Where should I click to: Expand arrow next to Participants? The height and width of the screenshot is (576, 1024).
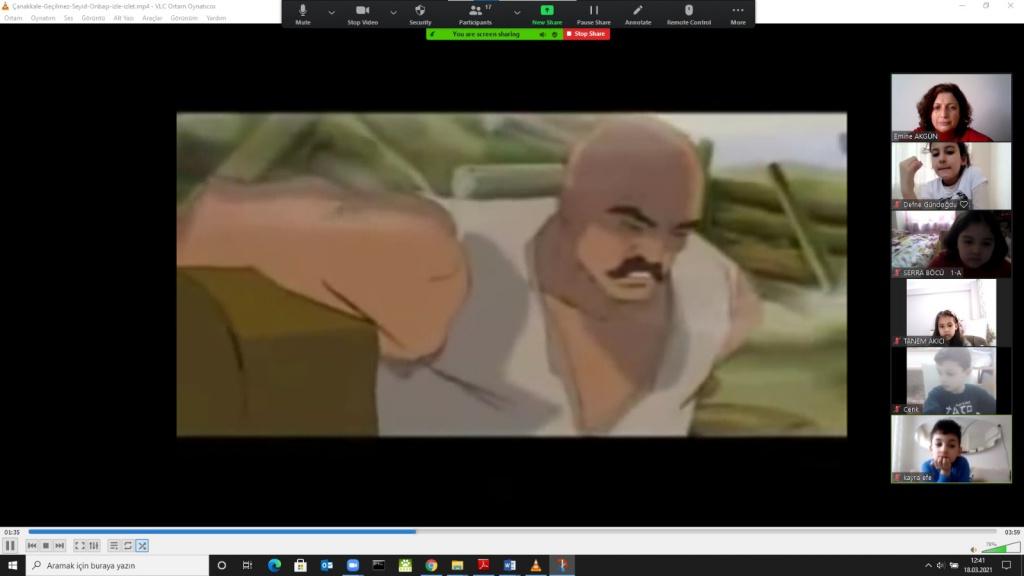pyautogui.click(x=517, y=12)
